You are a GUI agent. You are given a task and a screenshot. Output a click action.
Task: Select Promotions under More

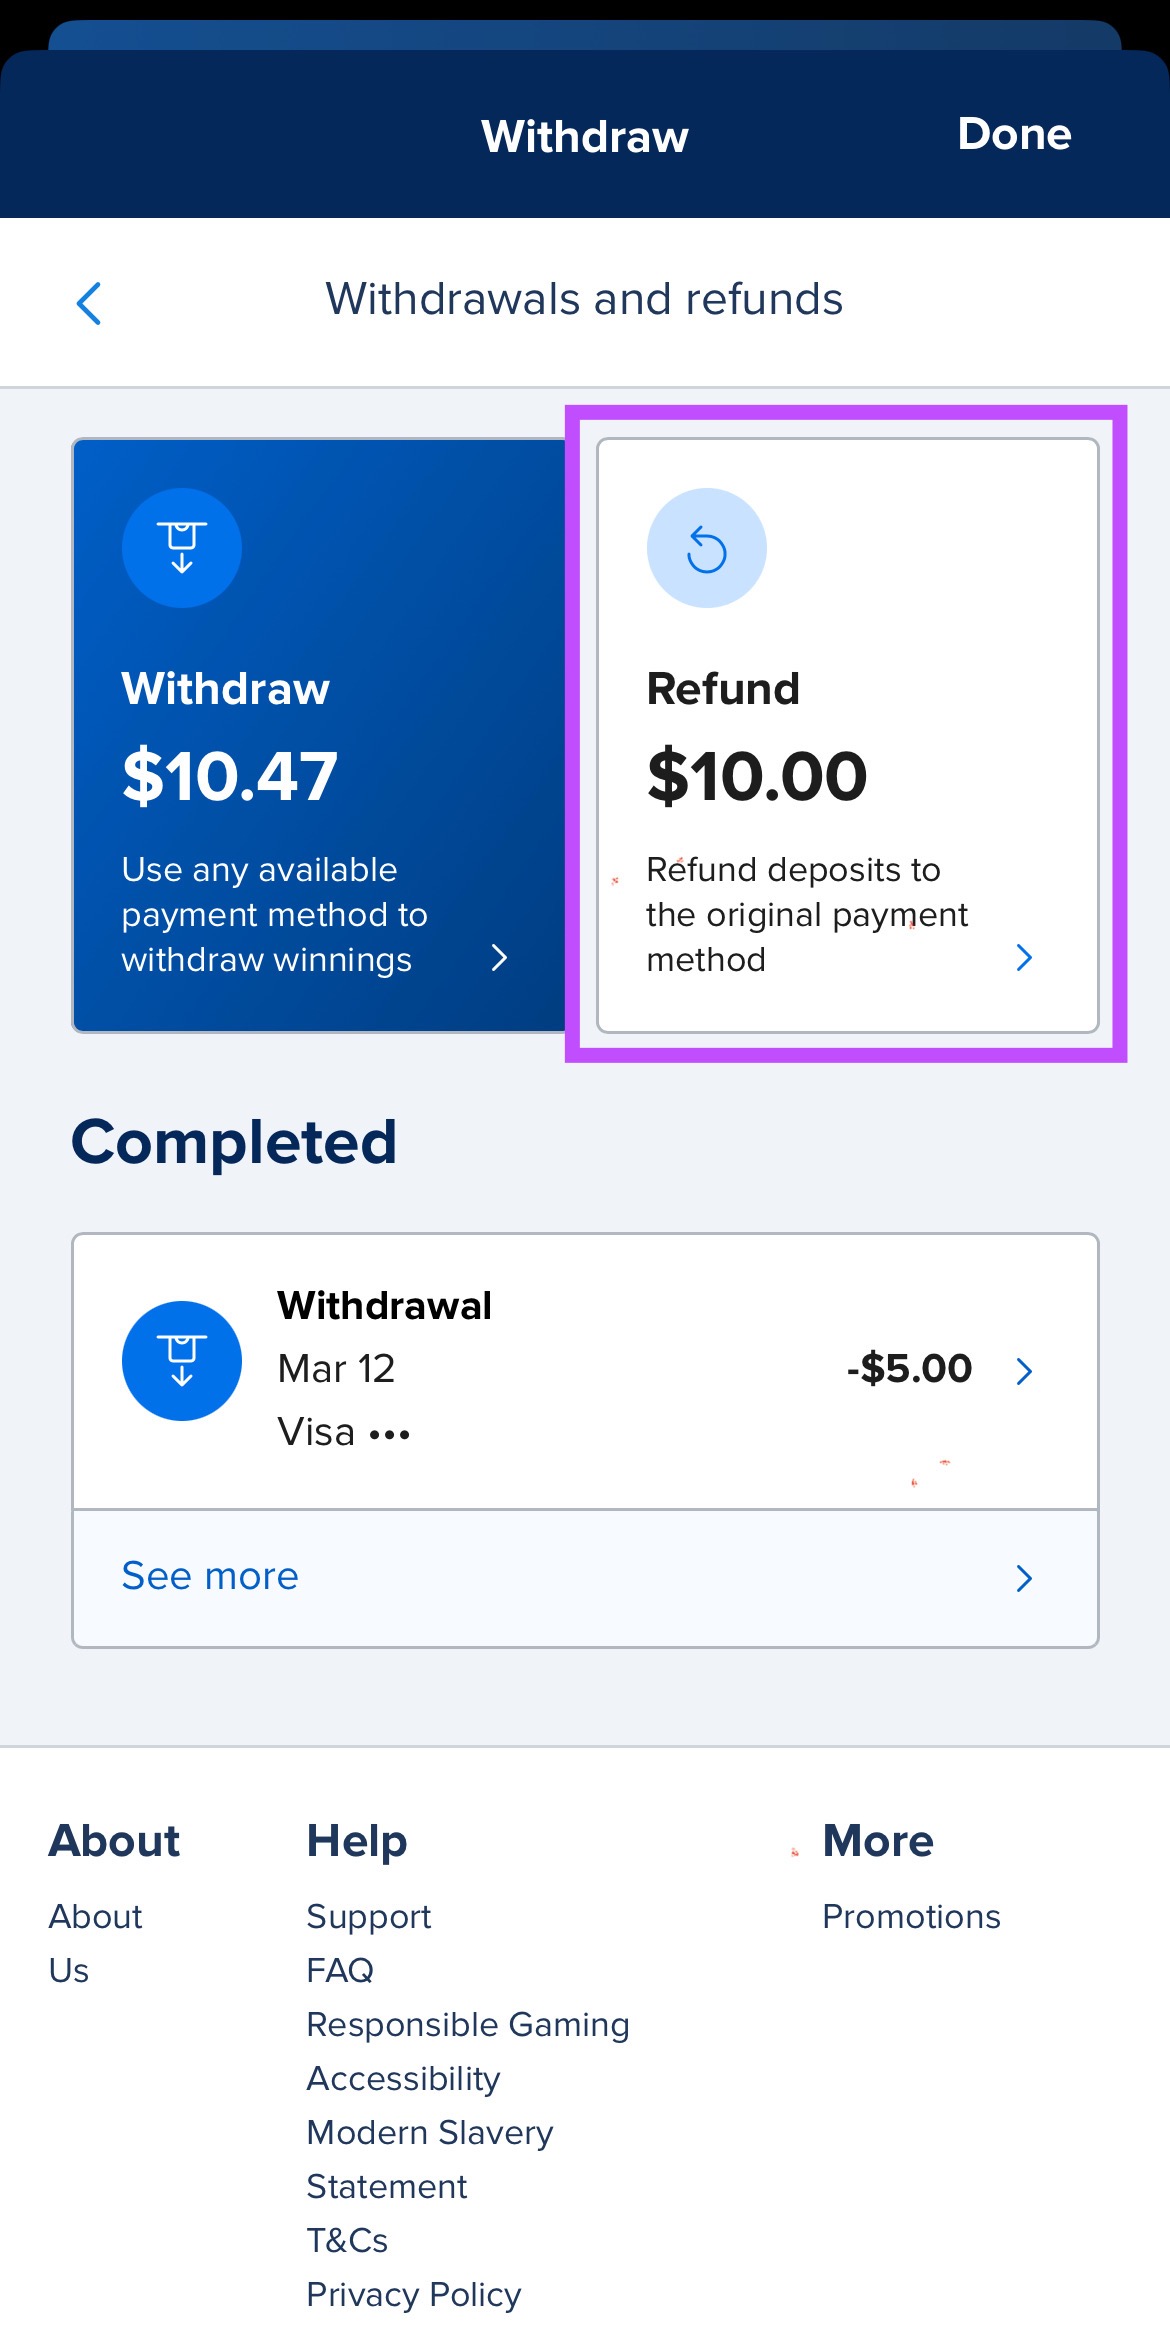coord(911,1917)
